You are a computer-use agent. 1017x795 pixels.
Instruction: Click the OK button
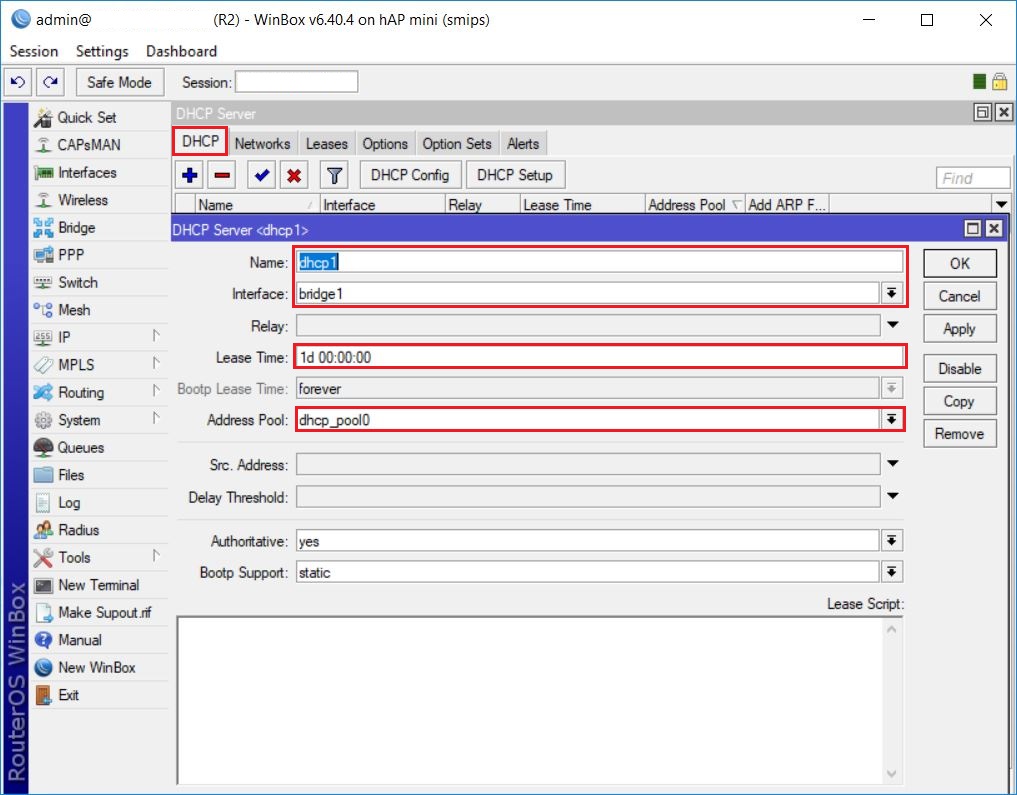click(x=960, y=263)
